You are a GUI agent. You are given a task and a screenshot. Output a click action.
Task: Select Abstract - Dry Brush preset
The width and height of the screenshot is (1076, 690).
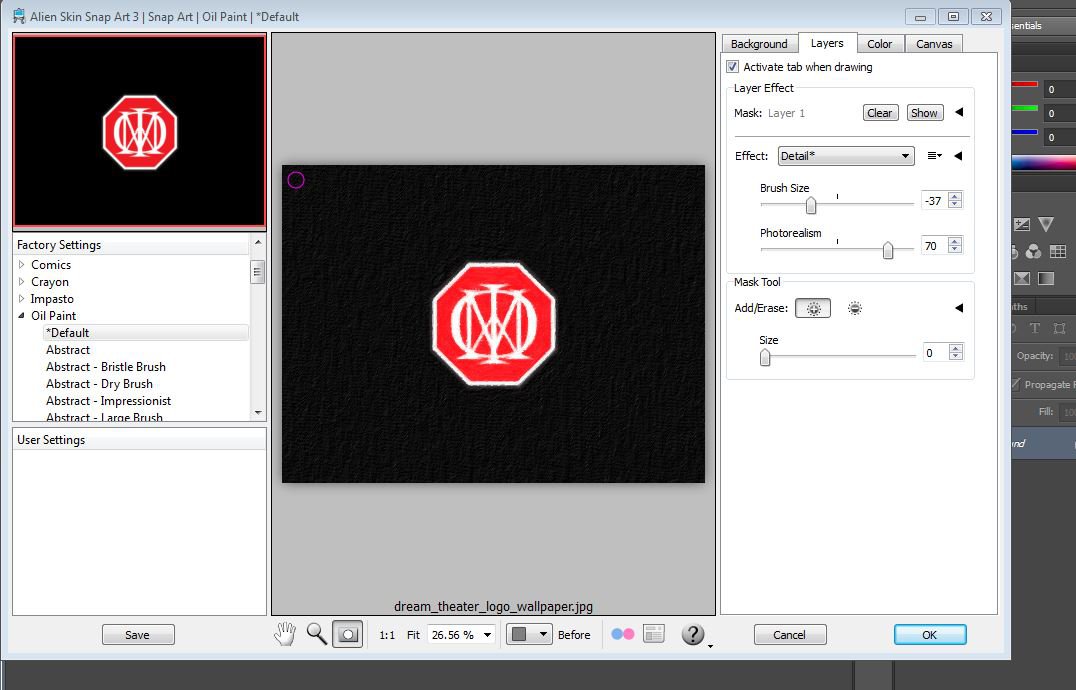click(x=100, y=384)
